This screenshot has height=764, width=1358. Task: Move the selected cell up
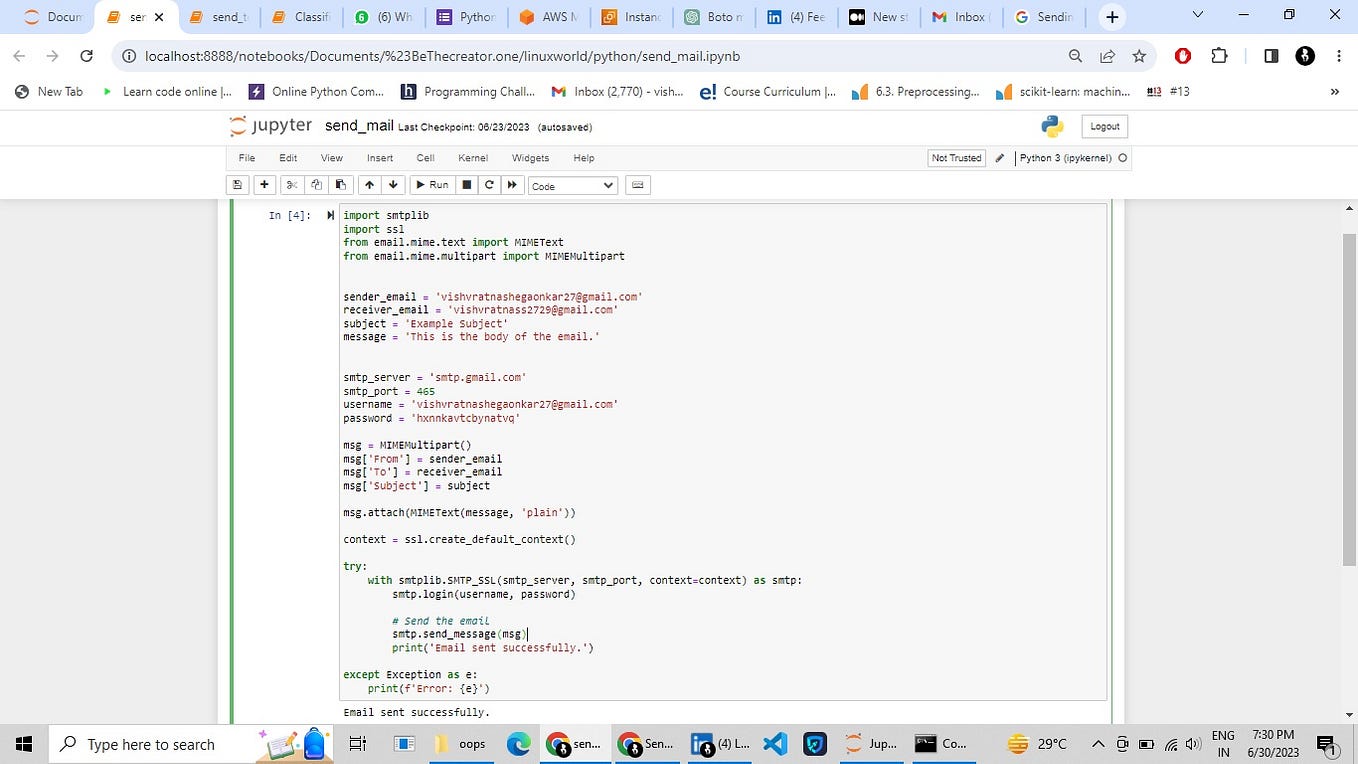click(367, 185)
